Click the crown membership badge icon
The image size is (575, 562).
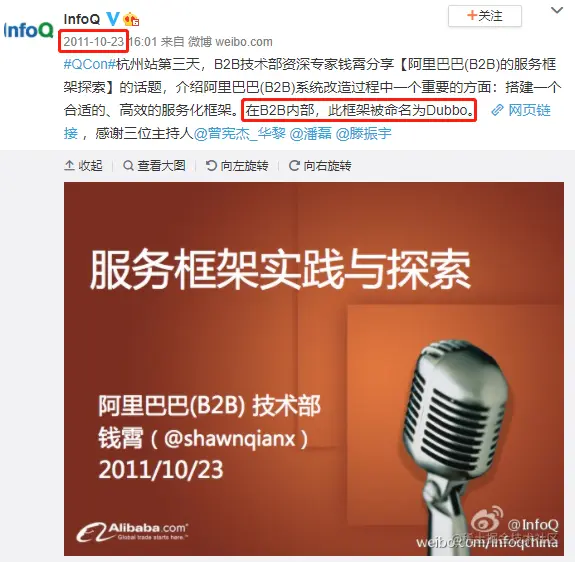pyautogui.click(x=131, y=19)
